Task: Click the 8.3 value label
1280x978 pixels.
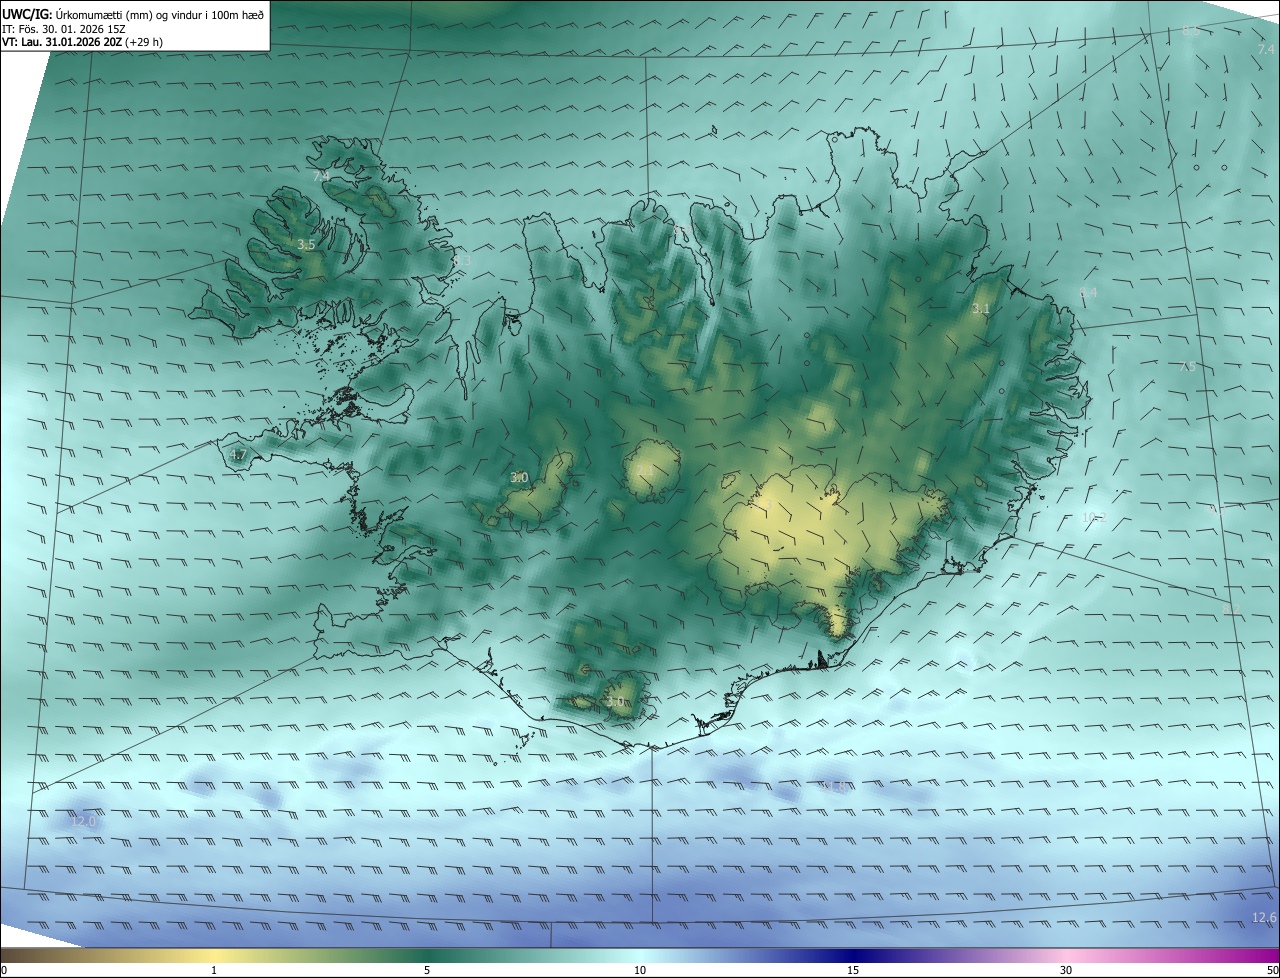Action: pyautogui.click(x=461, y=260)
